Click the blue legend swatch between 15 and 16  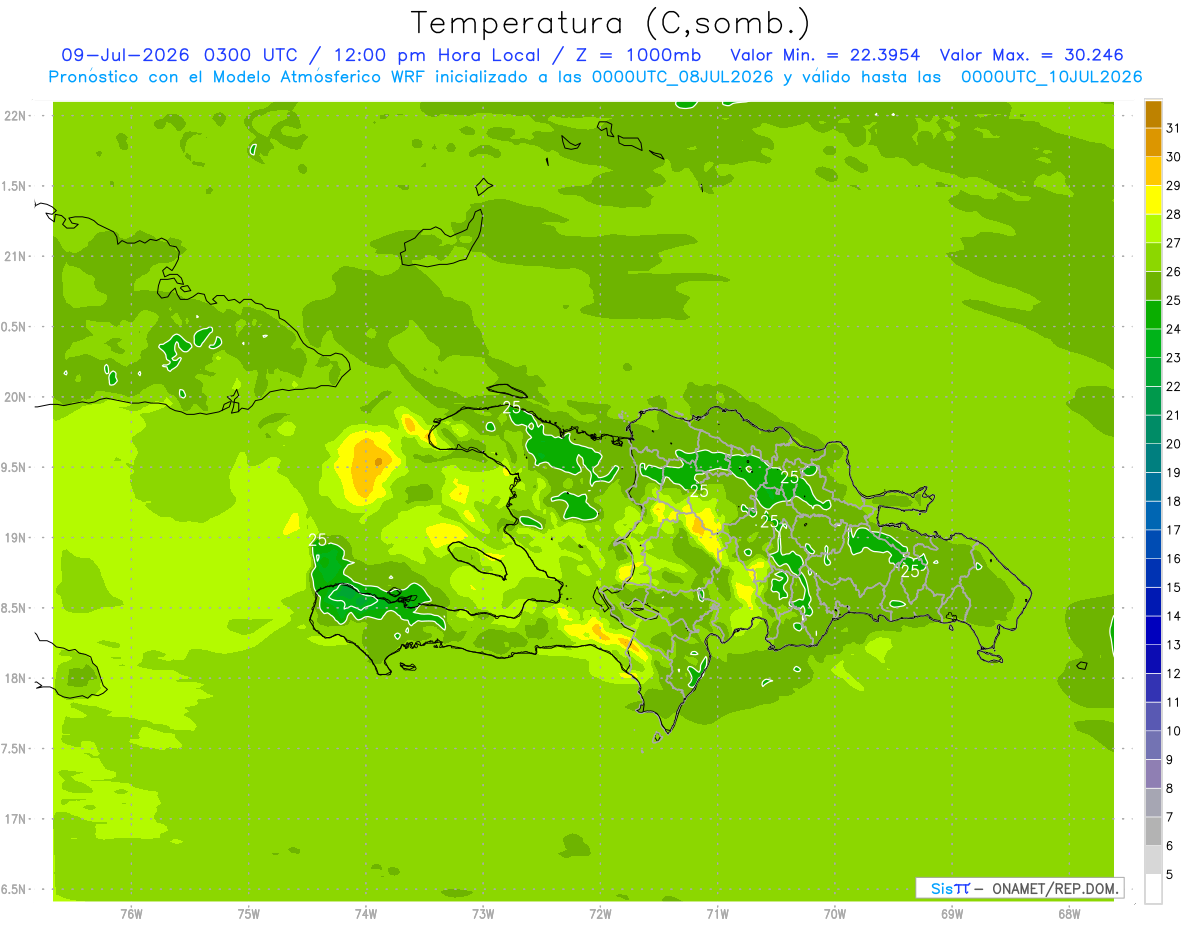coord(1153,573)
